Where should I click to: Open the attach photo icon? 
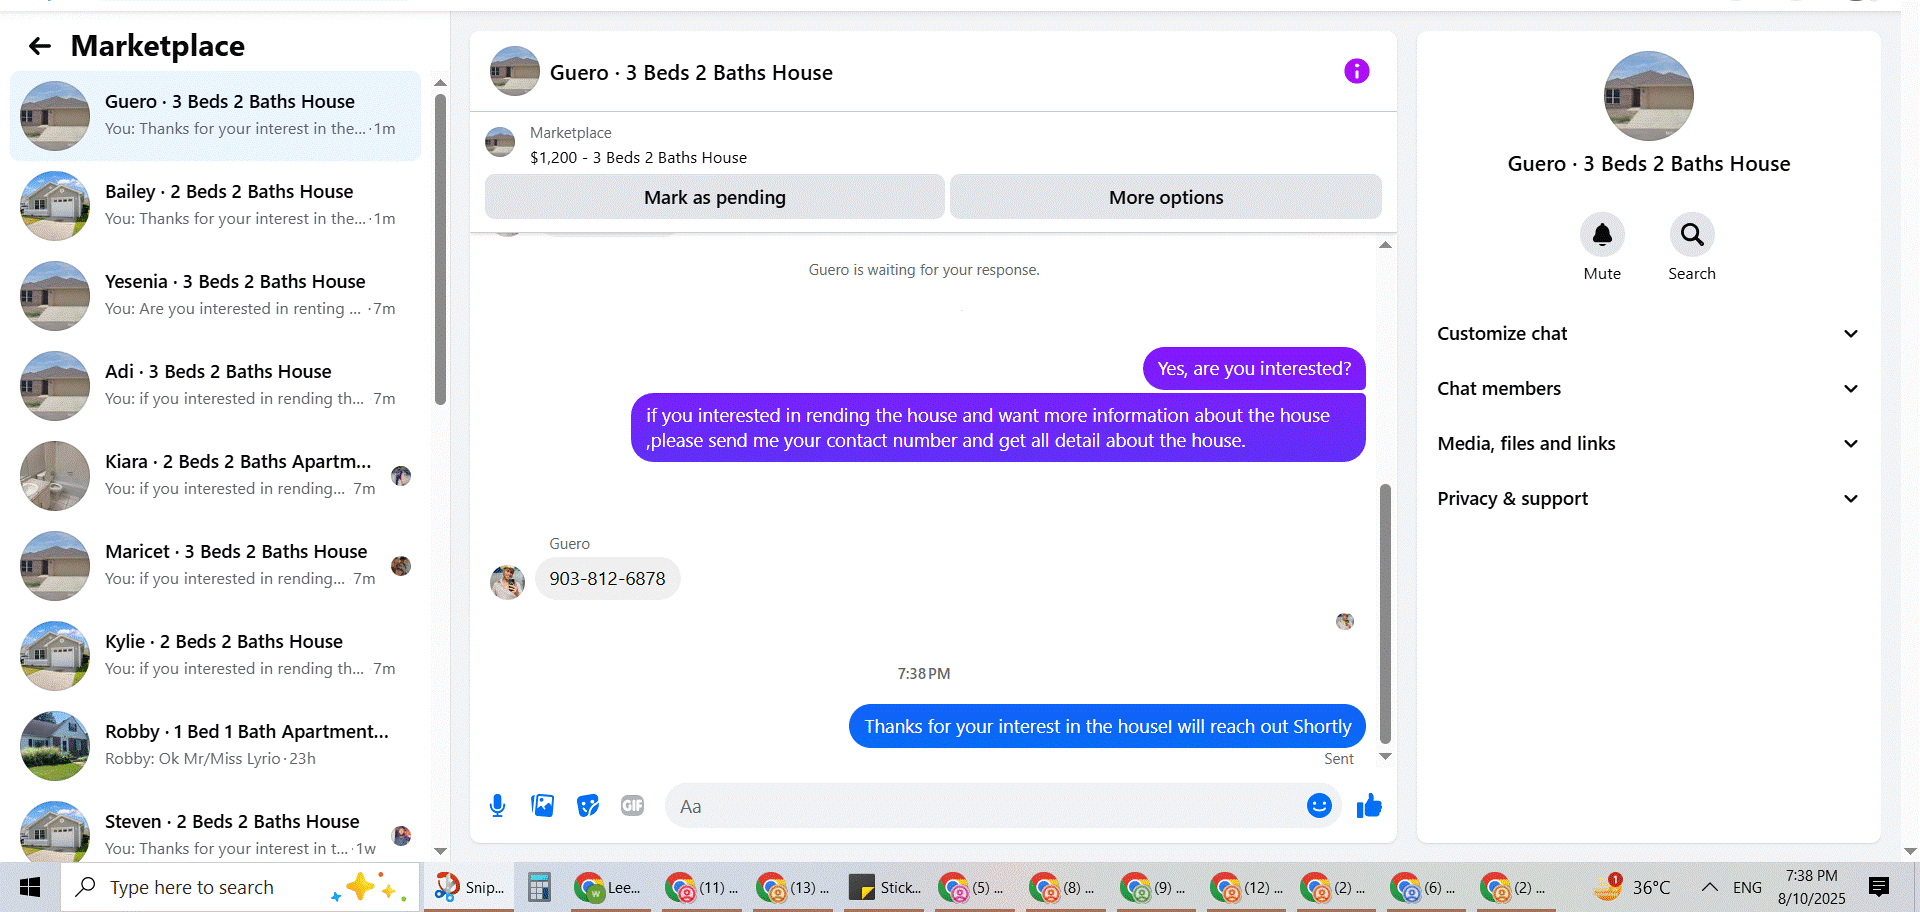(542, 806)
